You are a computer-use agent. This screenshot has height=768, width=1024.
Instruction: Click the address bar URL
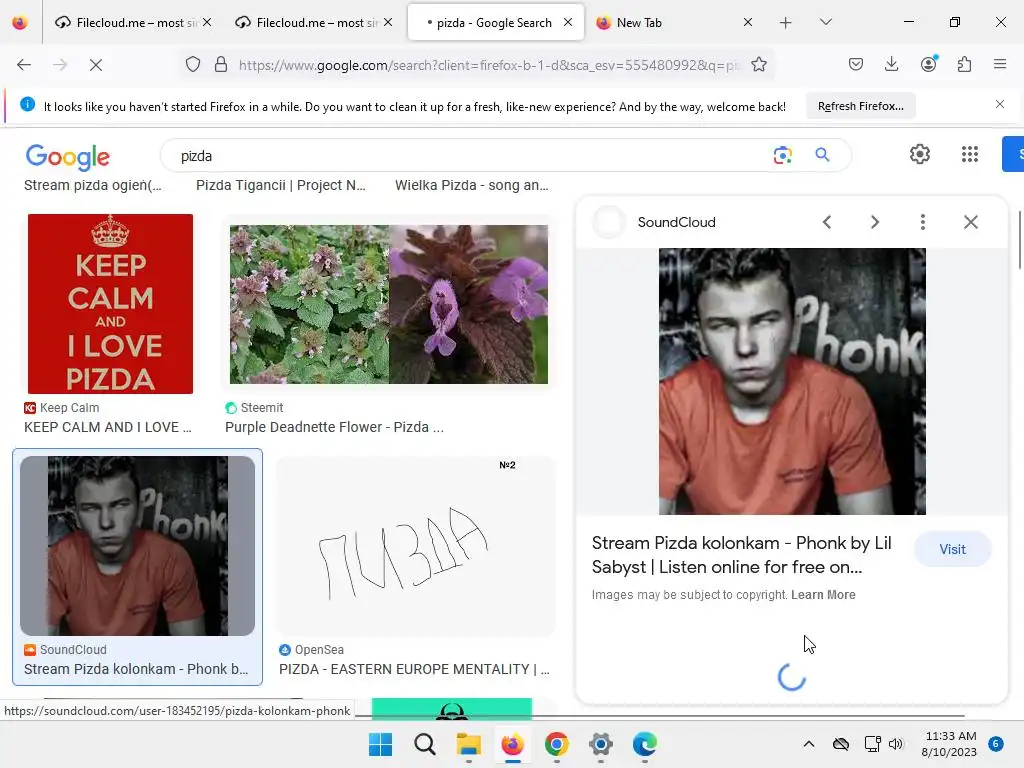pos(490,65)
